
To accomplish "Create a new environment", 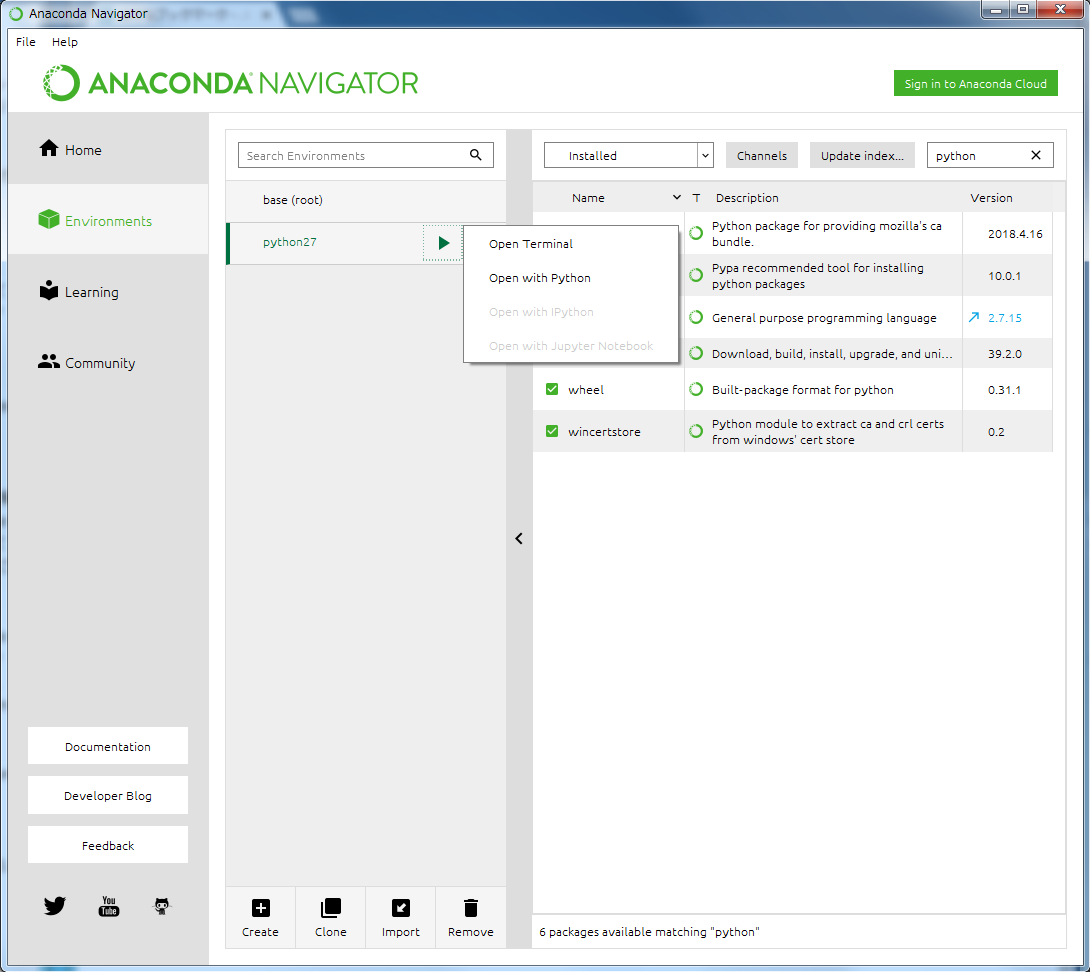I will pyautogui.click(x=260, y=918).
